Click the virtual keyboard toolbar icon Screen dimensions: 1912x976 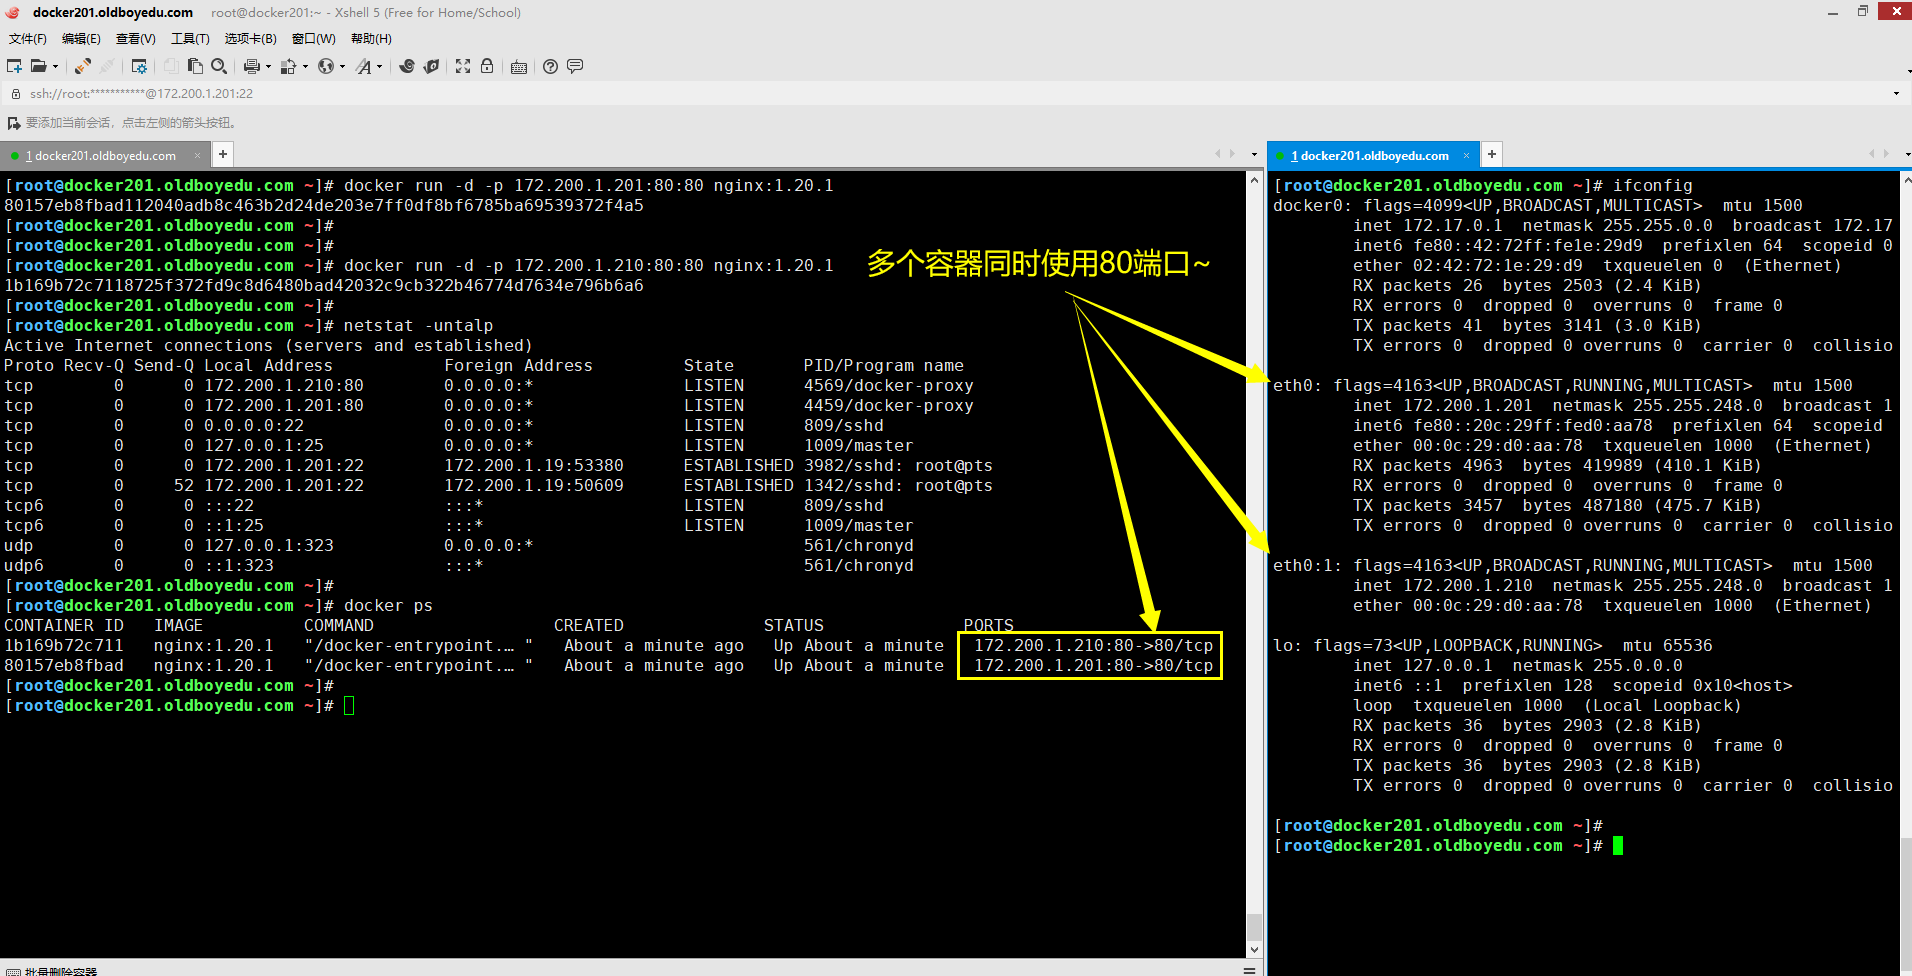point(519,67)
